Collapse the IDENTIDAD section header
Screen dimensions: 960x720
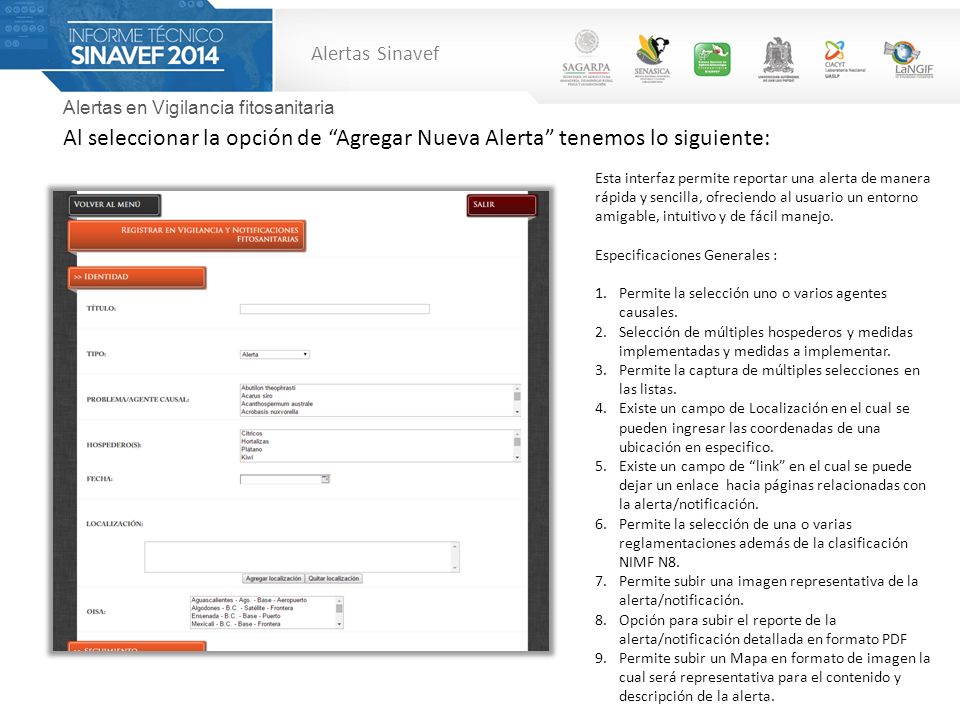click(137, 277)
